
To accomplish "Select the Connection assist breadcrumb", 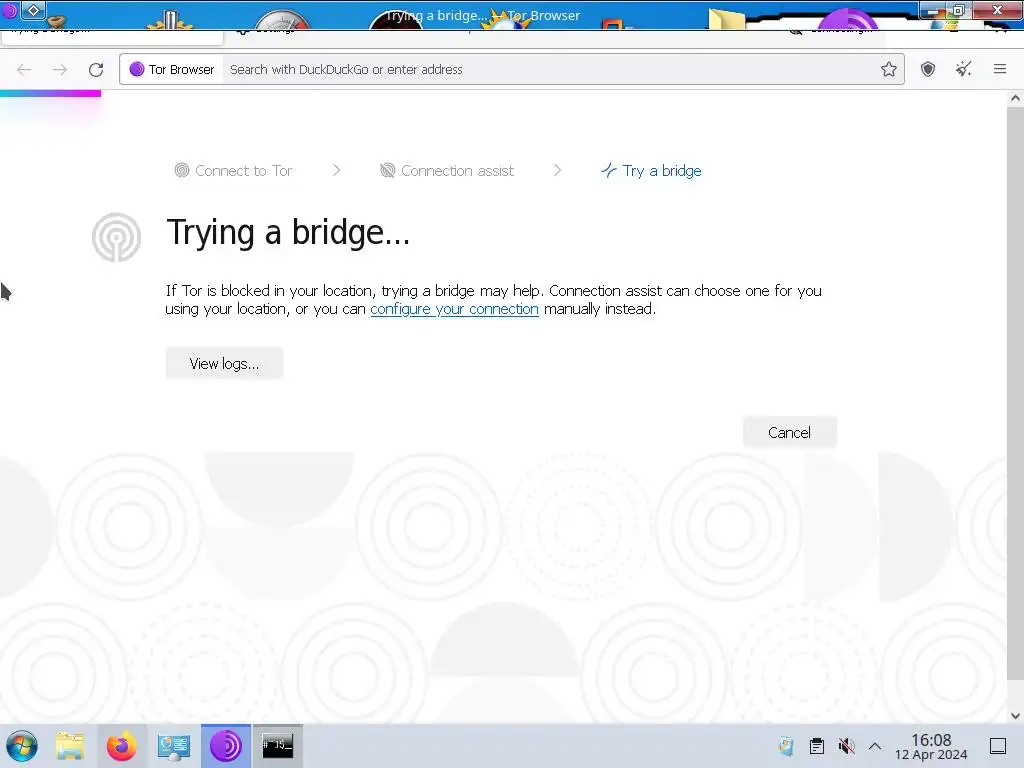I will point(447,170).
